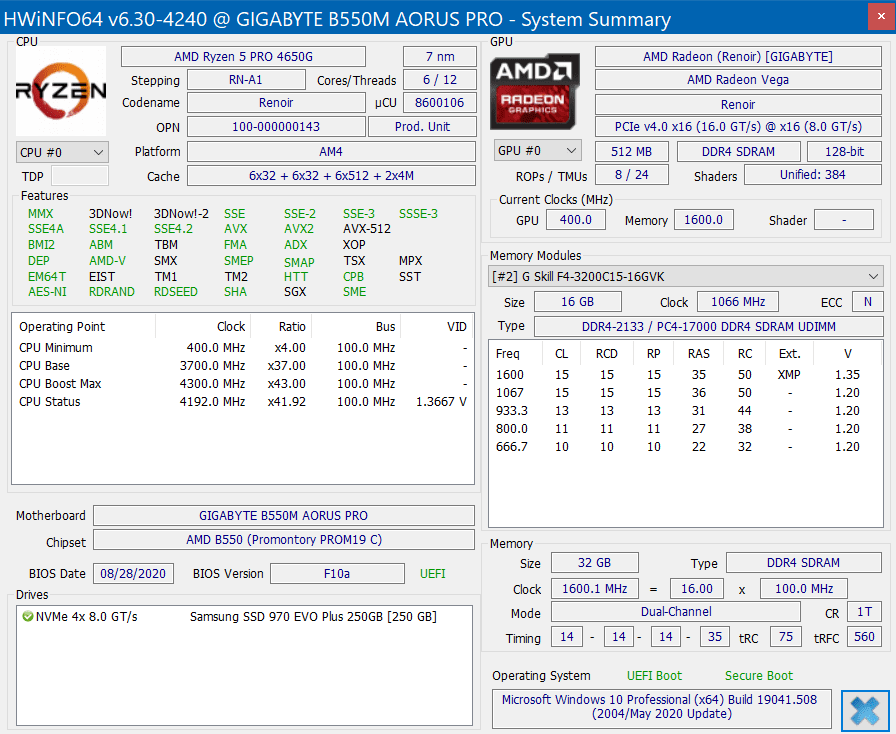Select the Cache value 6x32 + 6x32 + 6x512 + 2x4M
The width and height of the screenshot is (896, 734).
331,176
